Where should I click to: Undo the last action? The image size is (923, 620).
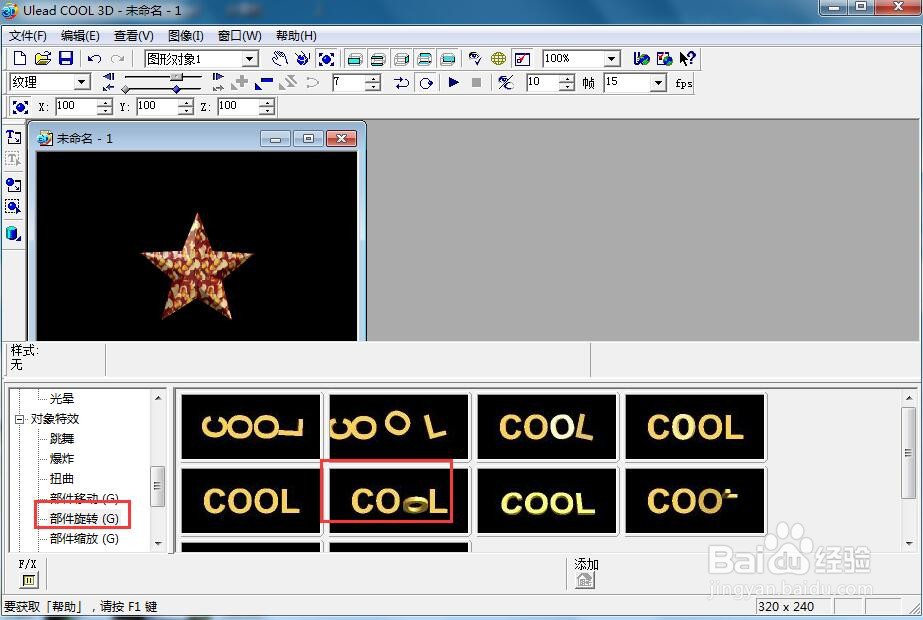pos(94,58)
